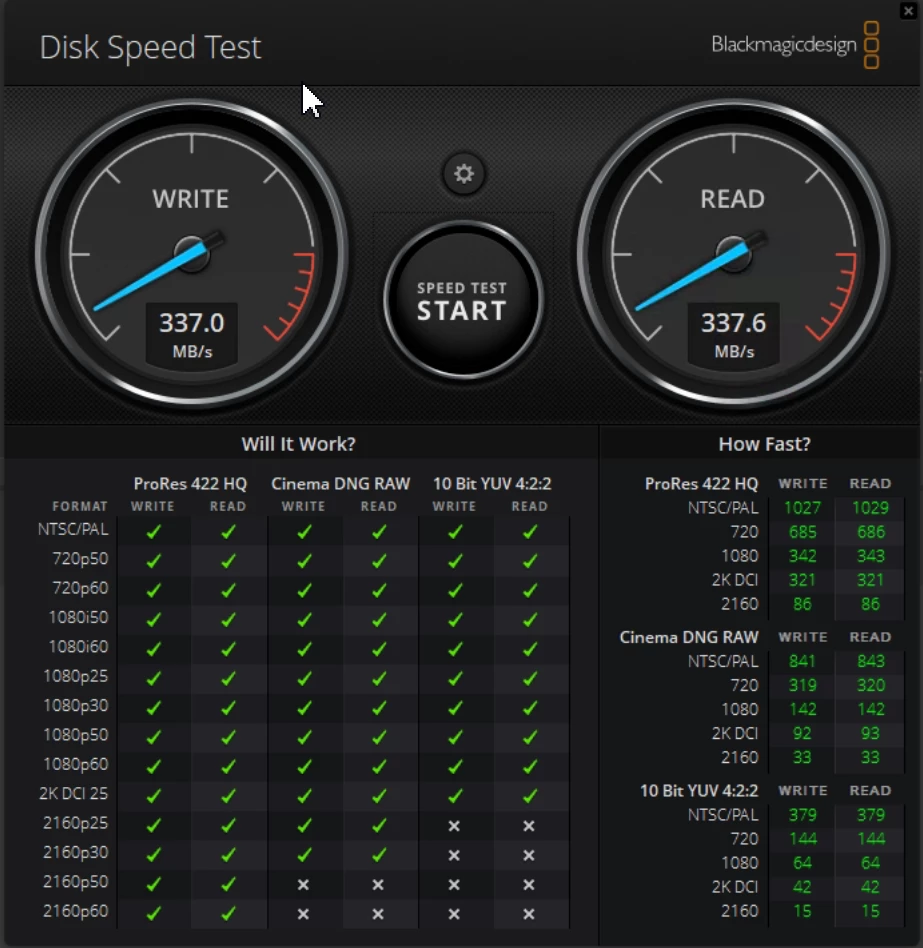The image size is (923, 948).
Task: Click the How Fast? heading
Action: click(x=764, y=444)
